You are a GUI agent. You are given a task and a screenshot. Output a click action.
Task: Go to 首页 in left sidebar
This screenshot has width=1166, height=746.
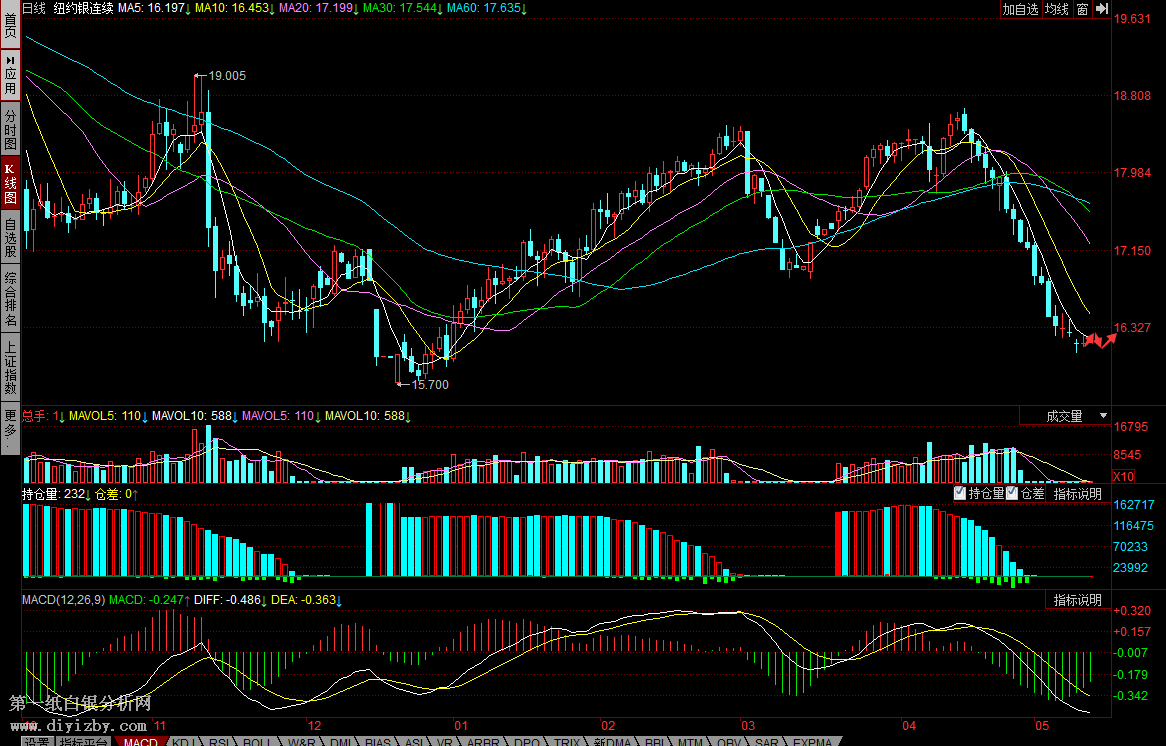10,24
